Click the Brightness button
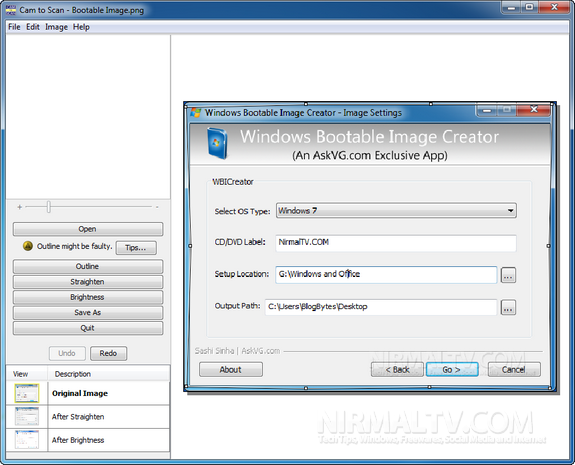The image size is (575, 465). tap(88, 297)
